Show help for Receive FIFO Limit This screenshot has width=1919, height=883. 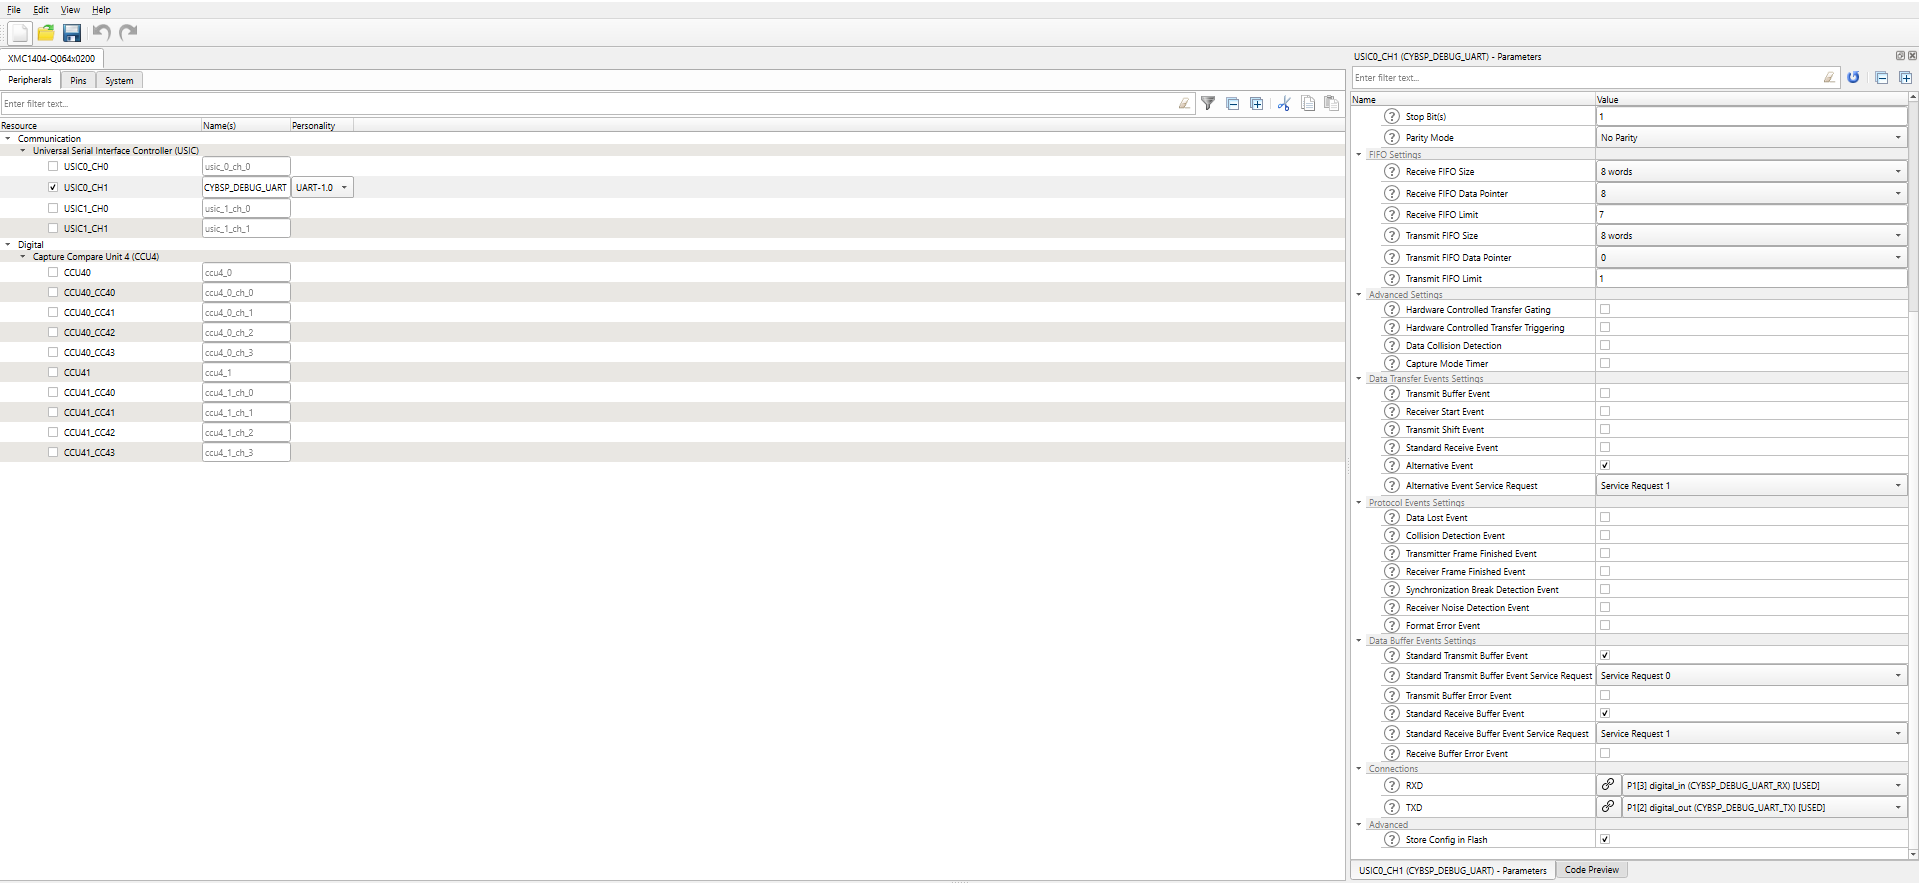[1392, 214]
